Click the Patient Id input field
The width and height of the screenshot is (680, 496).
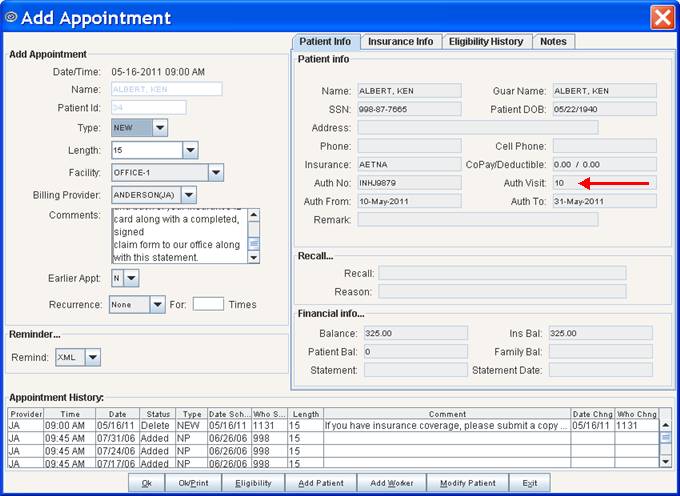click(x=149, y=108)
